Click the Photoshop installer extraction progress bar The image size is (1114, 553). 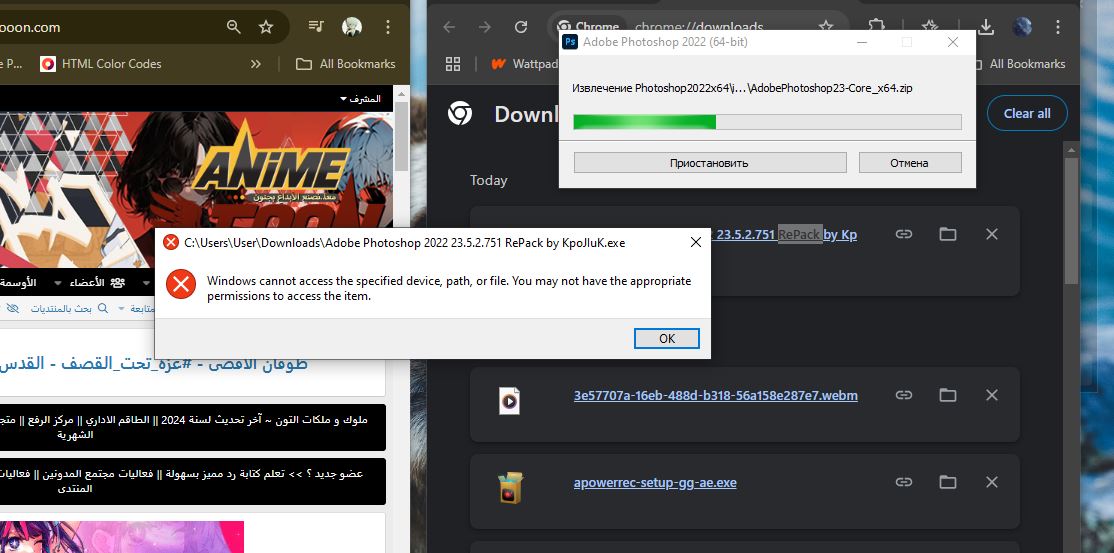[767, 122]
